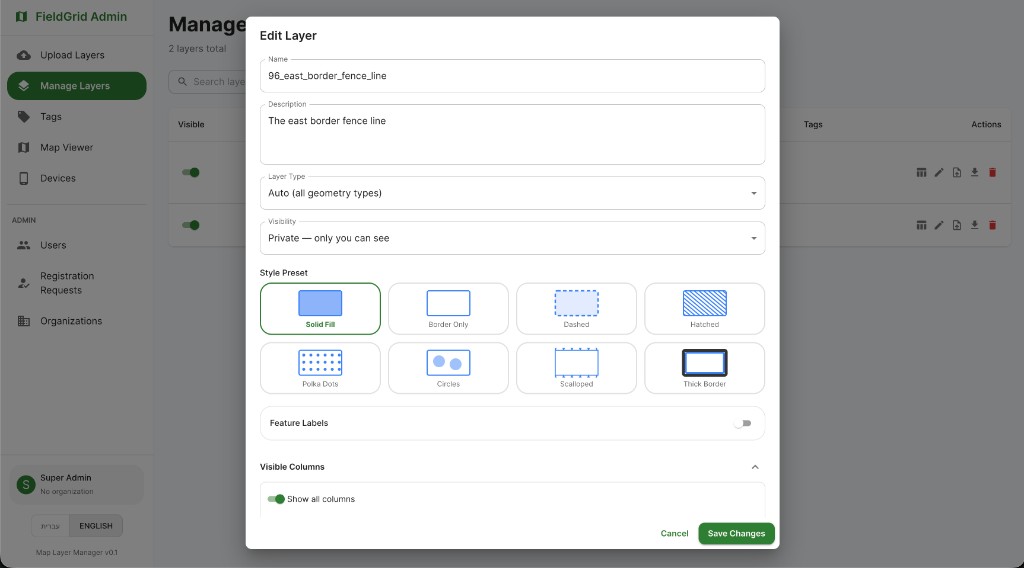Turn off the Show all columns switch
This screenshot has width=1024, height=568.
click(276, 499)
